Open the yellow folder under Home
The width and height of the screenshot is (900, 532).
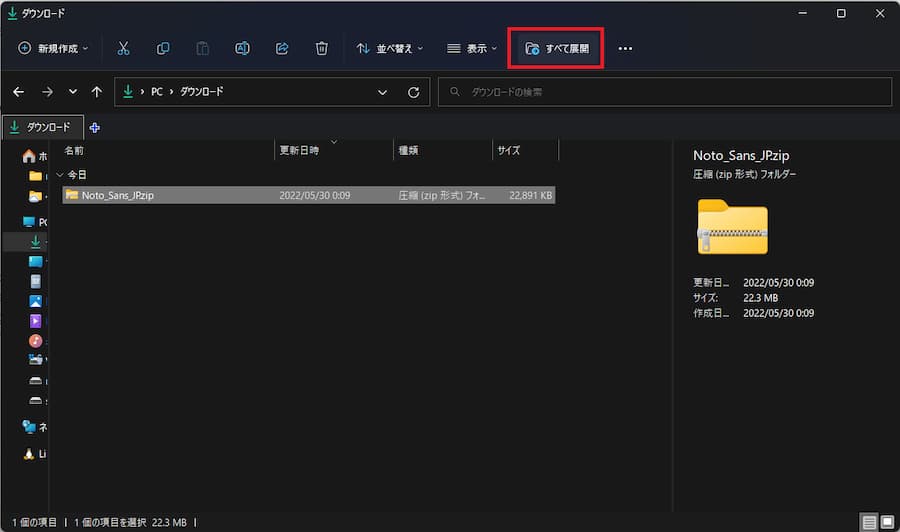click(36, 176)
